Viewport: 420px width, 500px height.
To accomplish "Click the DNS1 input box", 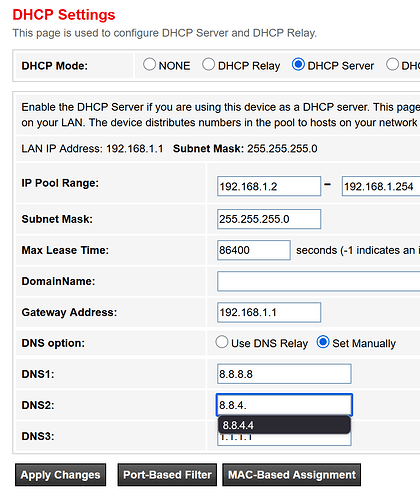I will [x=284, y=374].
